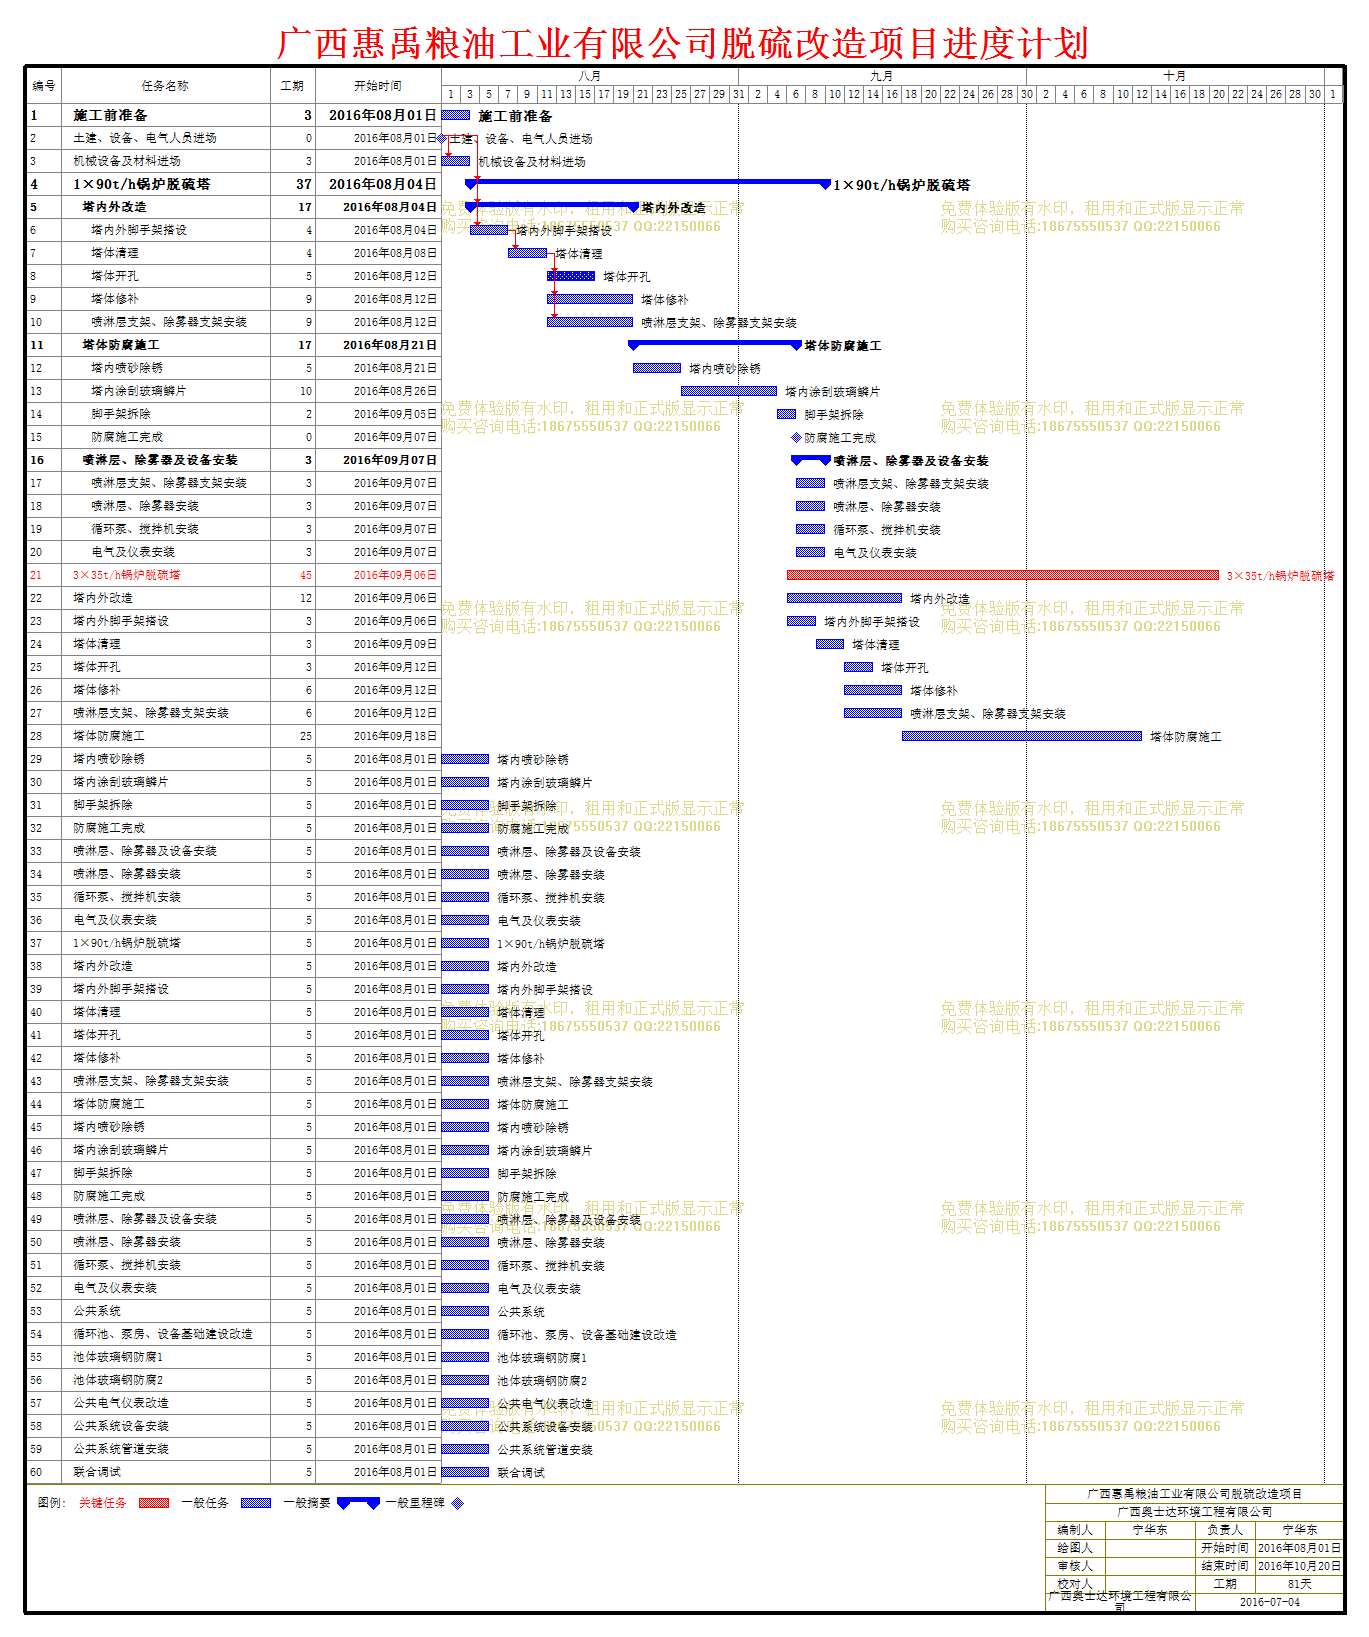The width and height of the screenshot is (1369, 1637).
Task: Click the 编制人 name 宁华东
Action: click(1150, 1530)
